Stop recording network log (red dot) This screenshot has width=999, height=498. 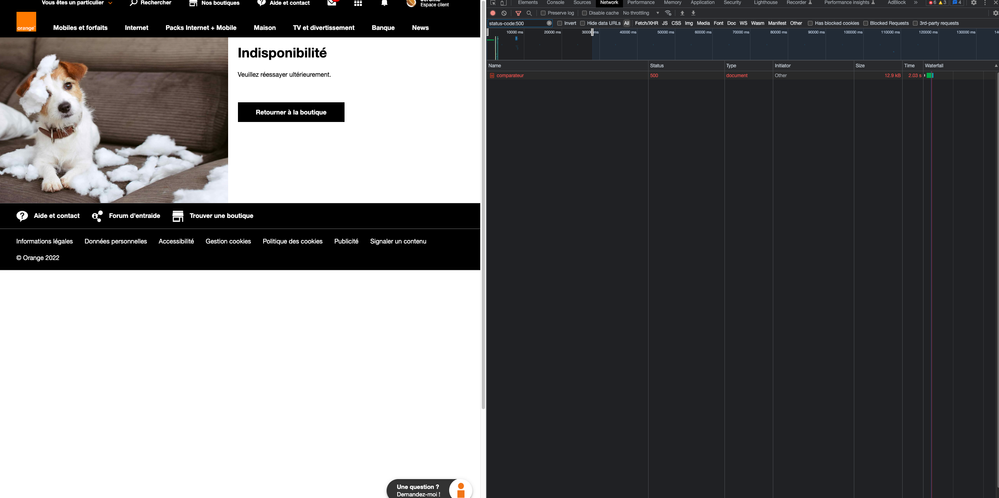coord(492,13)
